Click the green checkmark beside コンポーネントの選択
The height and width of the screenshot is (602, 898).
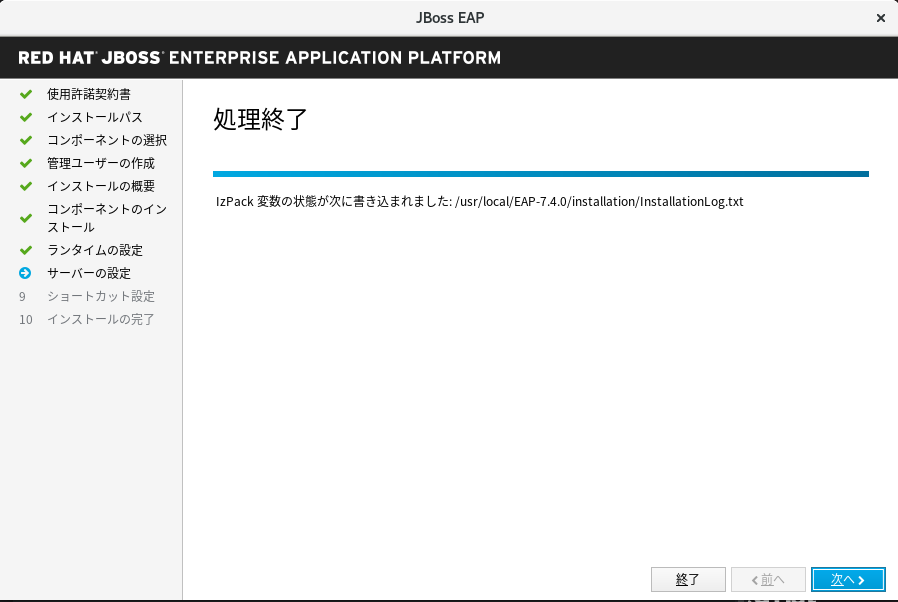point(26,140)
